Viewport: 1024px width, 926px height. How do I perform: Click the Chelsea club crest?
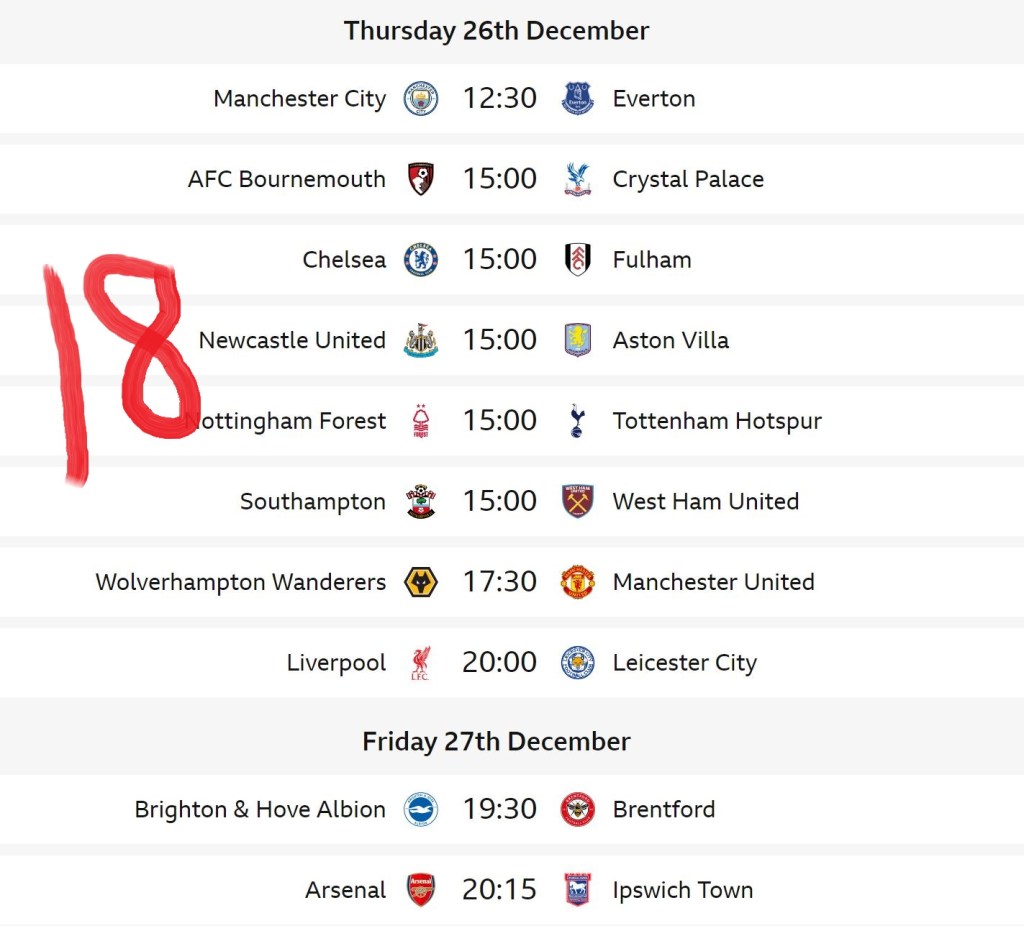point(421,260)
